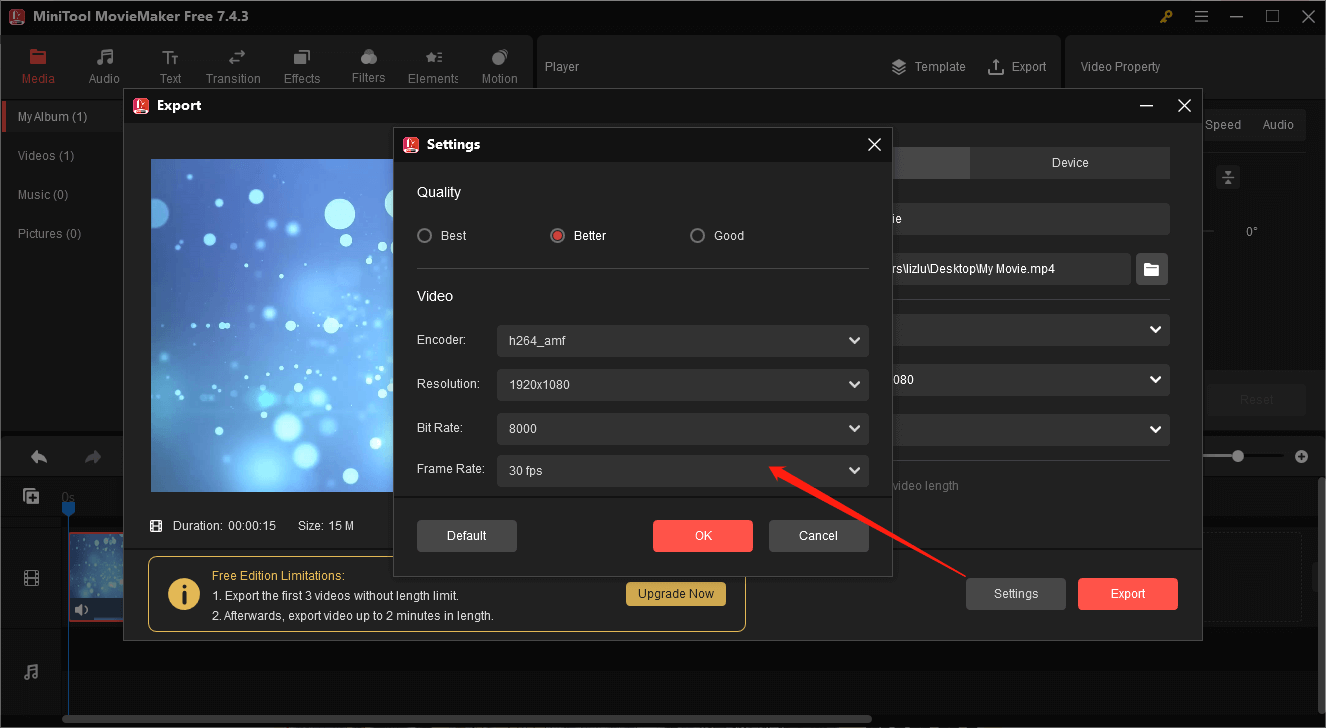Click the film icon beside Duration

pos(156,526)
